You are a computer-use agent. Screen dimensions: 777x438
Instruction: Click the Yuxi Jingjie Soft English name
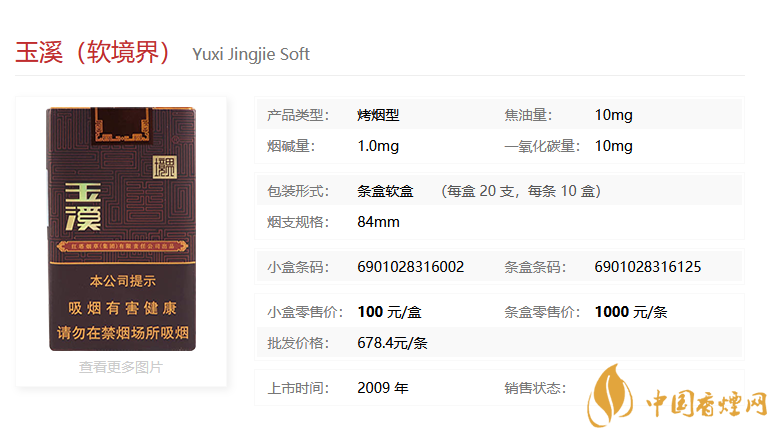251,54
